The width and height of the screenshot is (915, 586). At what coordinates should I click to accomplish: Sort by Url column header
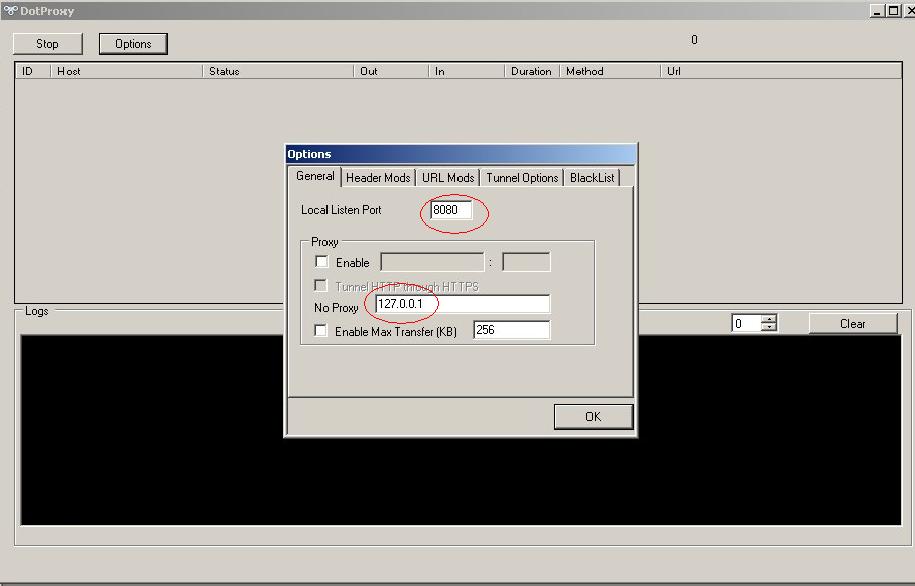tap(781, 71)
